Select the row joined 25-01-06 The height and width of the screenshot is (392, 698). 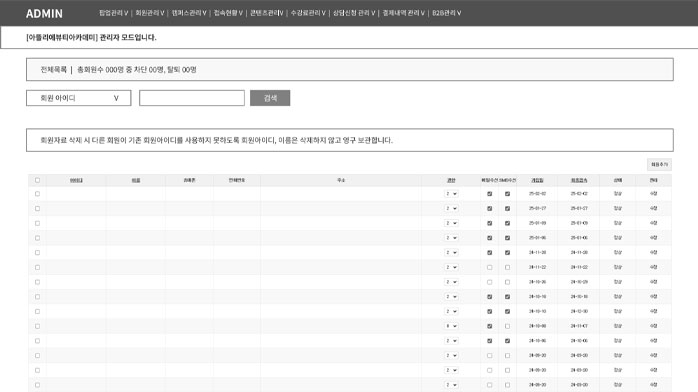coord(37,238)
